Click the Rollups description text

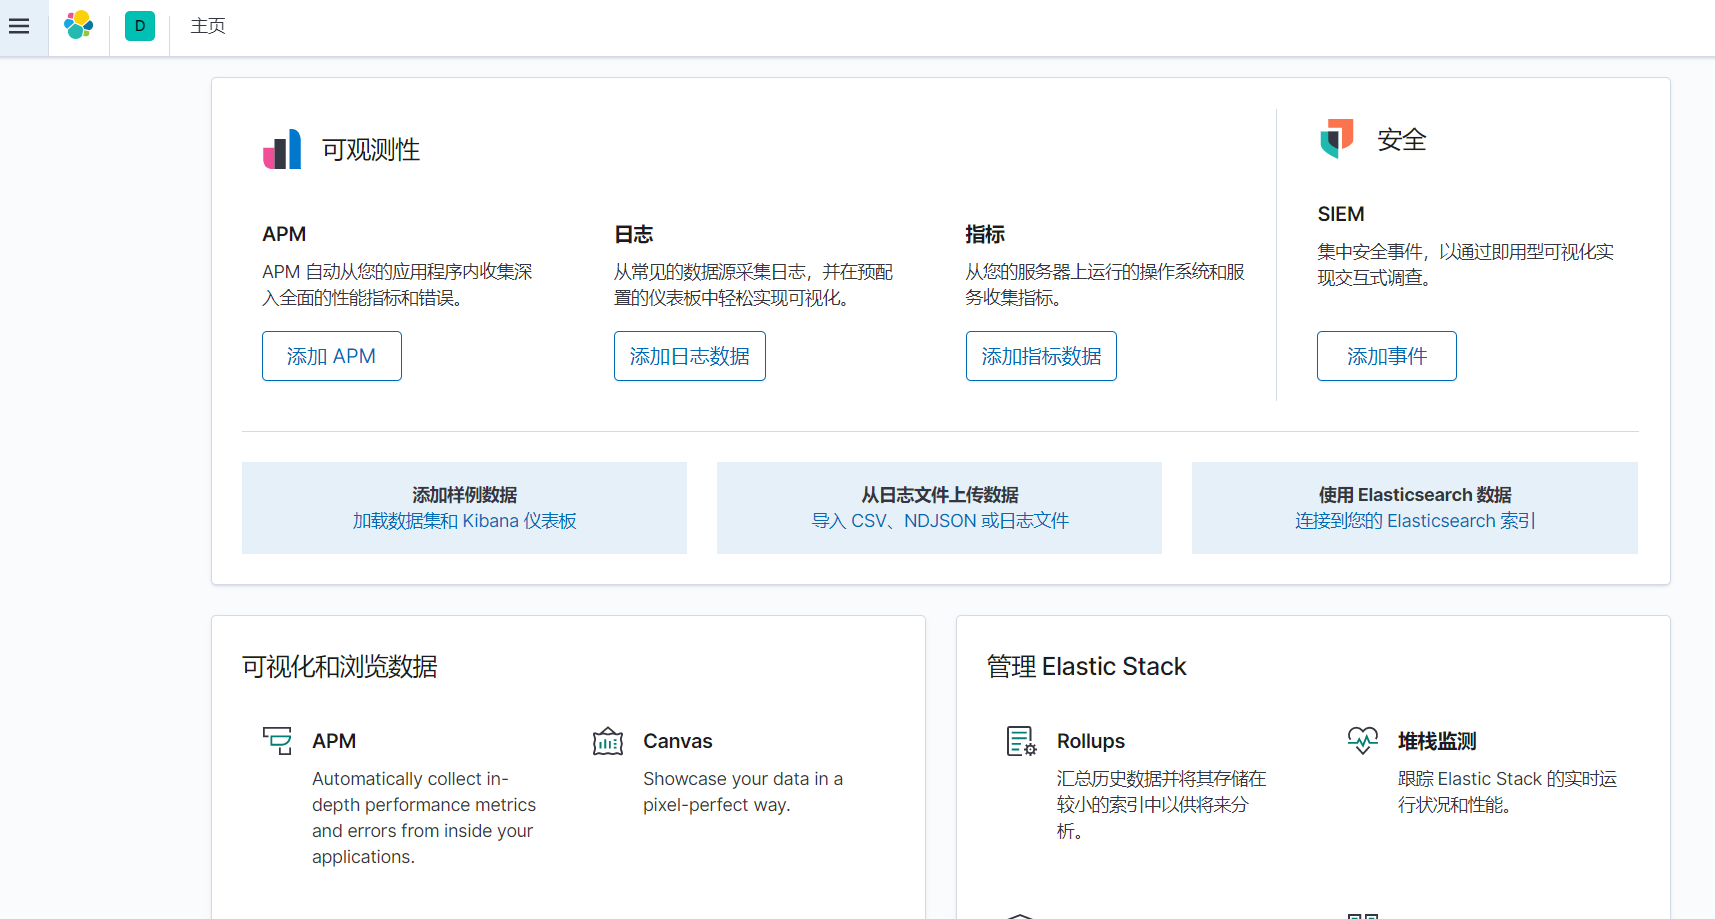(x=1161, y=805)
